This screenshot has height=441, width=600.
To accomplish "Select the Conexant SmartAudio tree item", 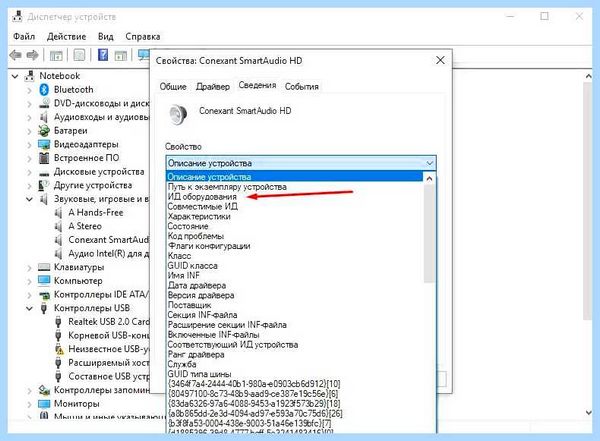I will point(108,240).
